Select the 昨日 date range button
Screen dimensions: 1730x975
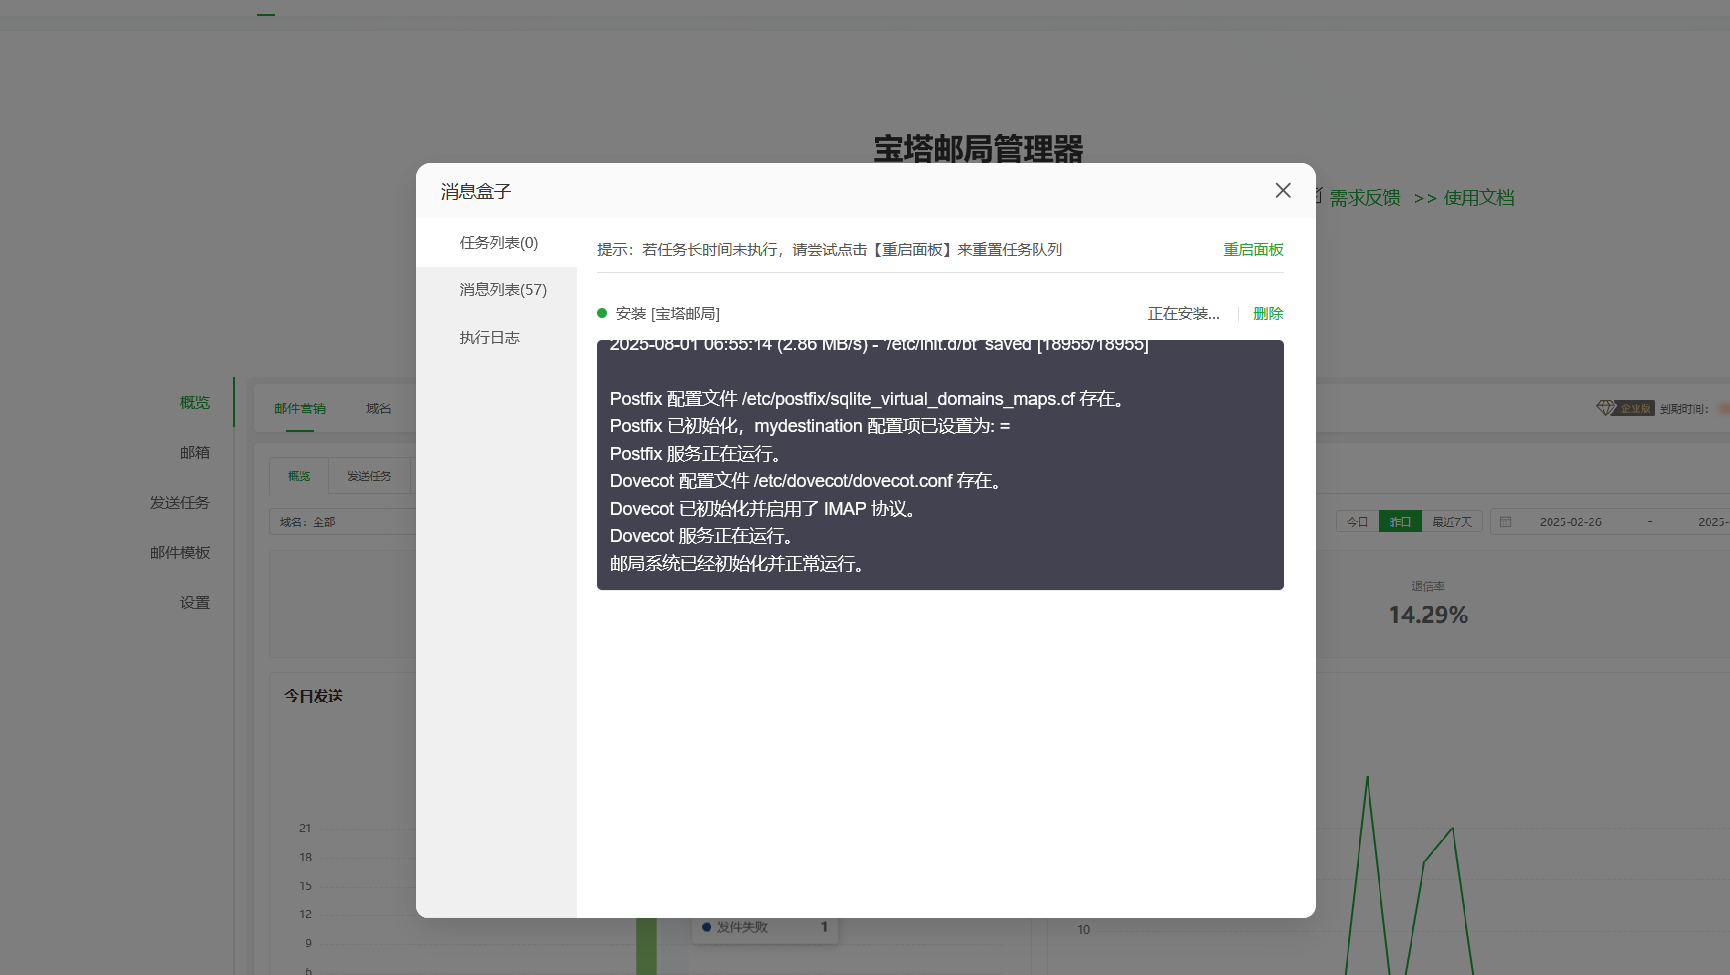pyautogui.click(x=1400, y=521)
